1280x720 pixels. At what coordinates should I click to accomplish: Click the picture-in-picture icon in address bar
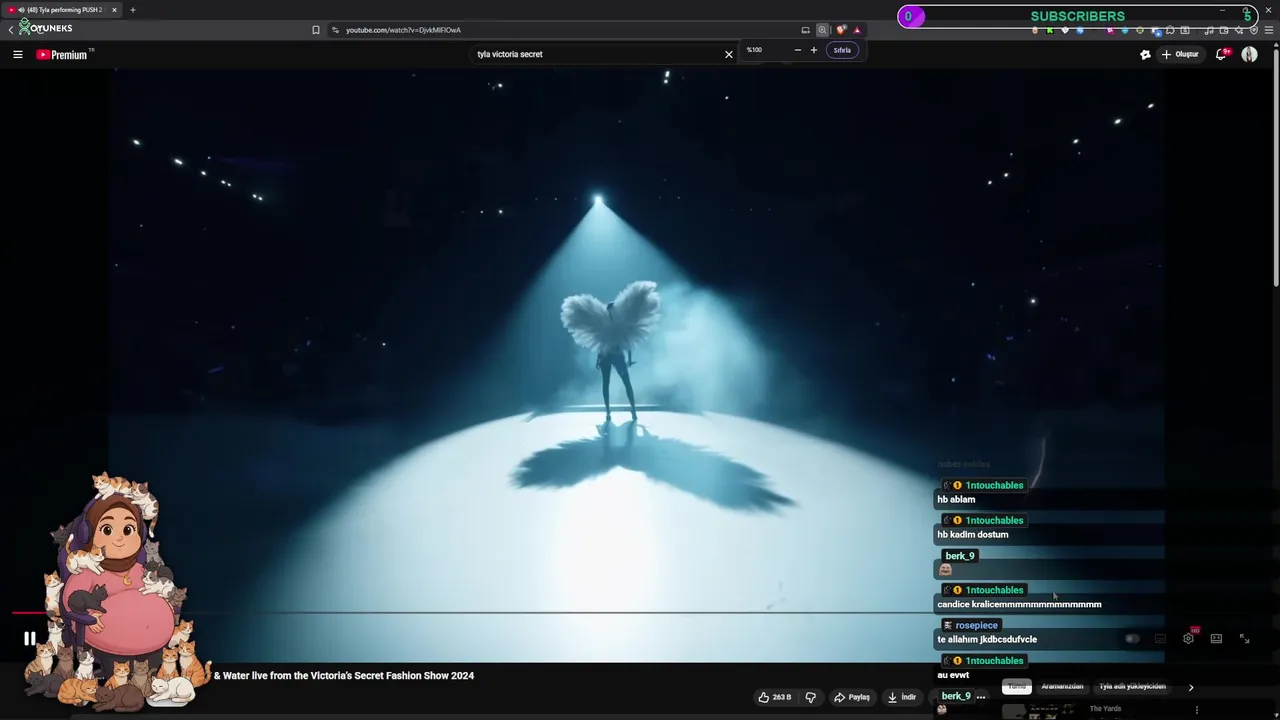(805, 30)
